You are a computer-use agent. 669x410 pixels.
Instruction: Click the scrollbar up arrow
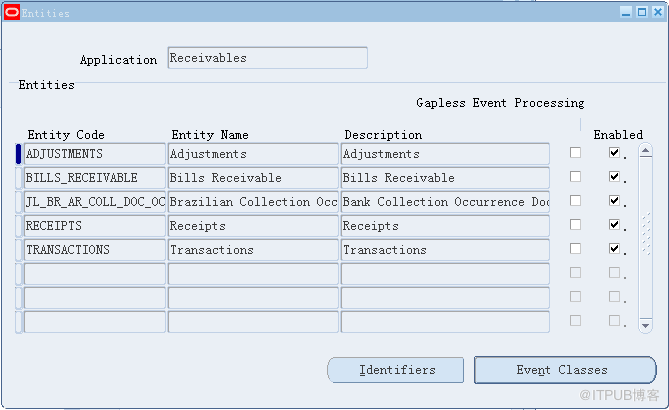[x=645, y=151]
